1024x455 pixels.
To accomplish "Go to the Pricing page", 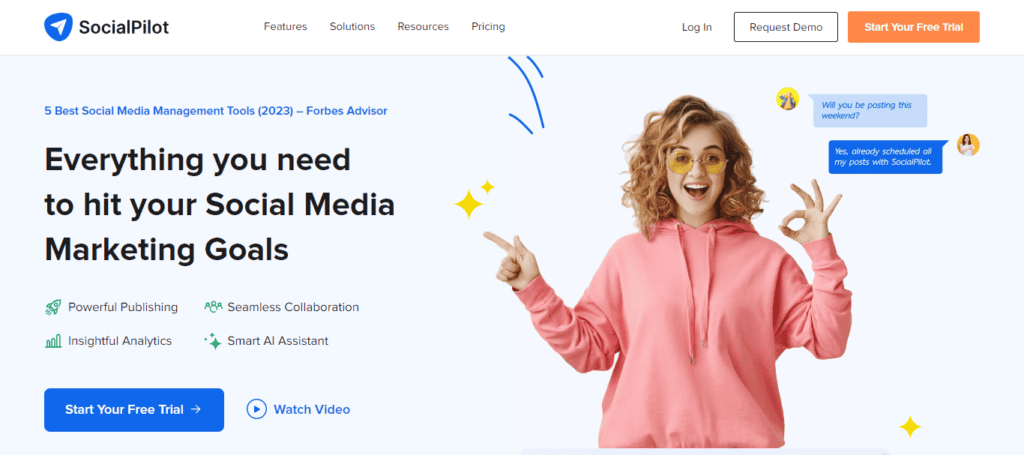I will click(x=488, y=27).
